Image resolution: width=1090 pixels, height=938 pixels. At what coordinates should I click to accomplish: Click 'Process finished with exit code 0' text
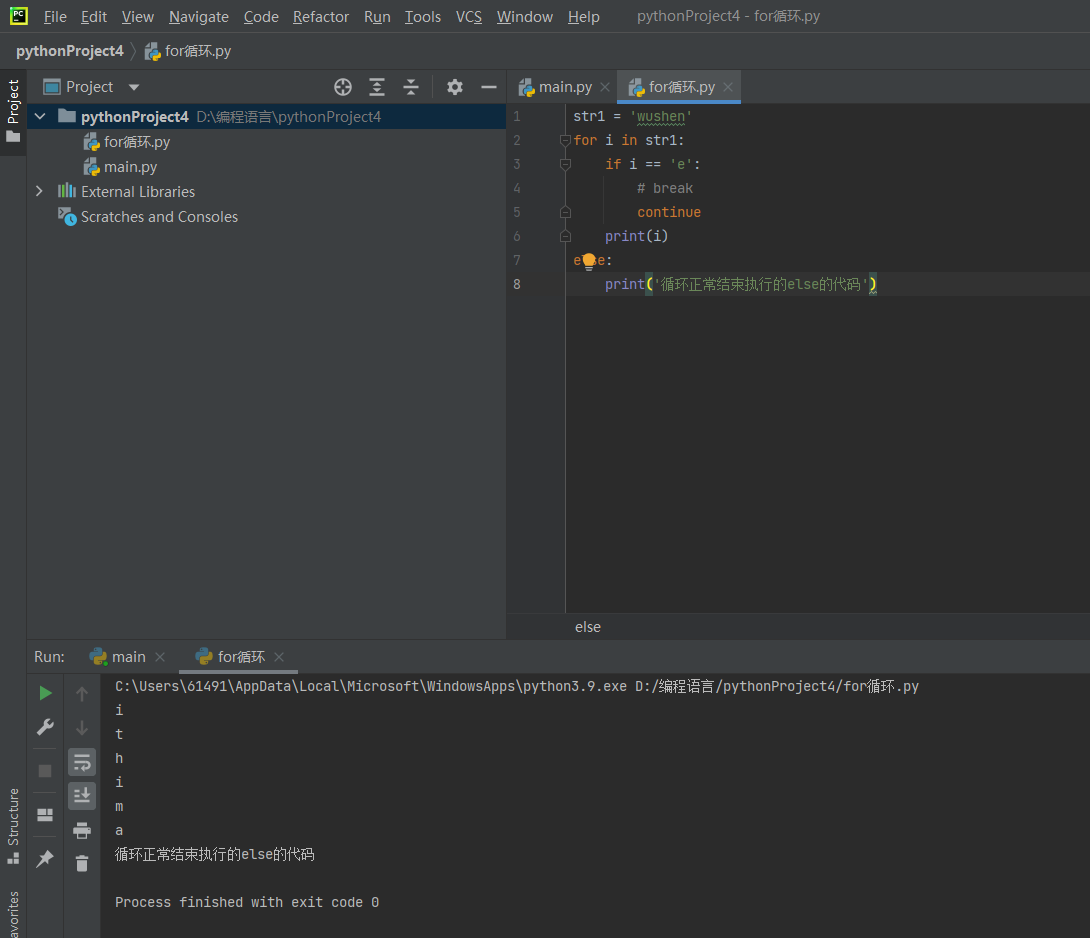[247, 903]
